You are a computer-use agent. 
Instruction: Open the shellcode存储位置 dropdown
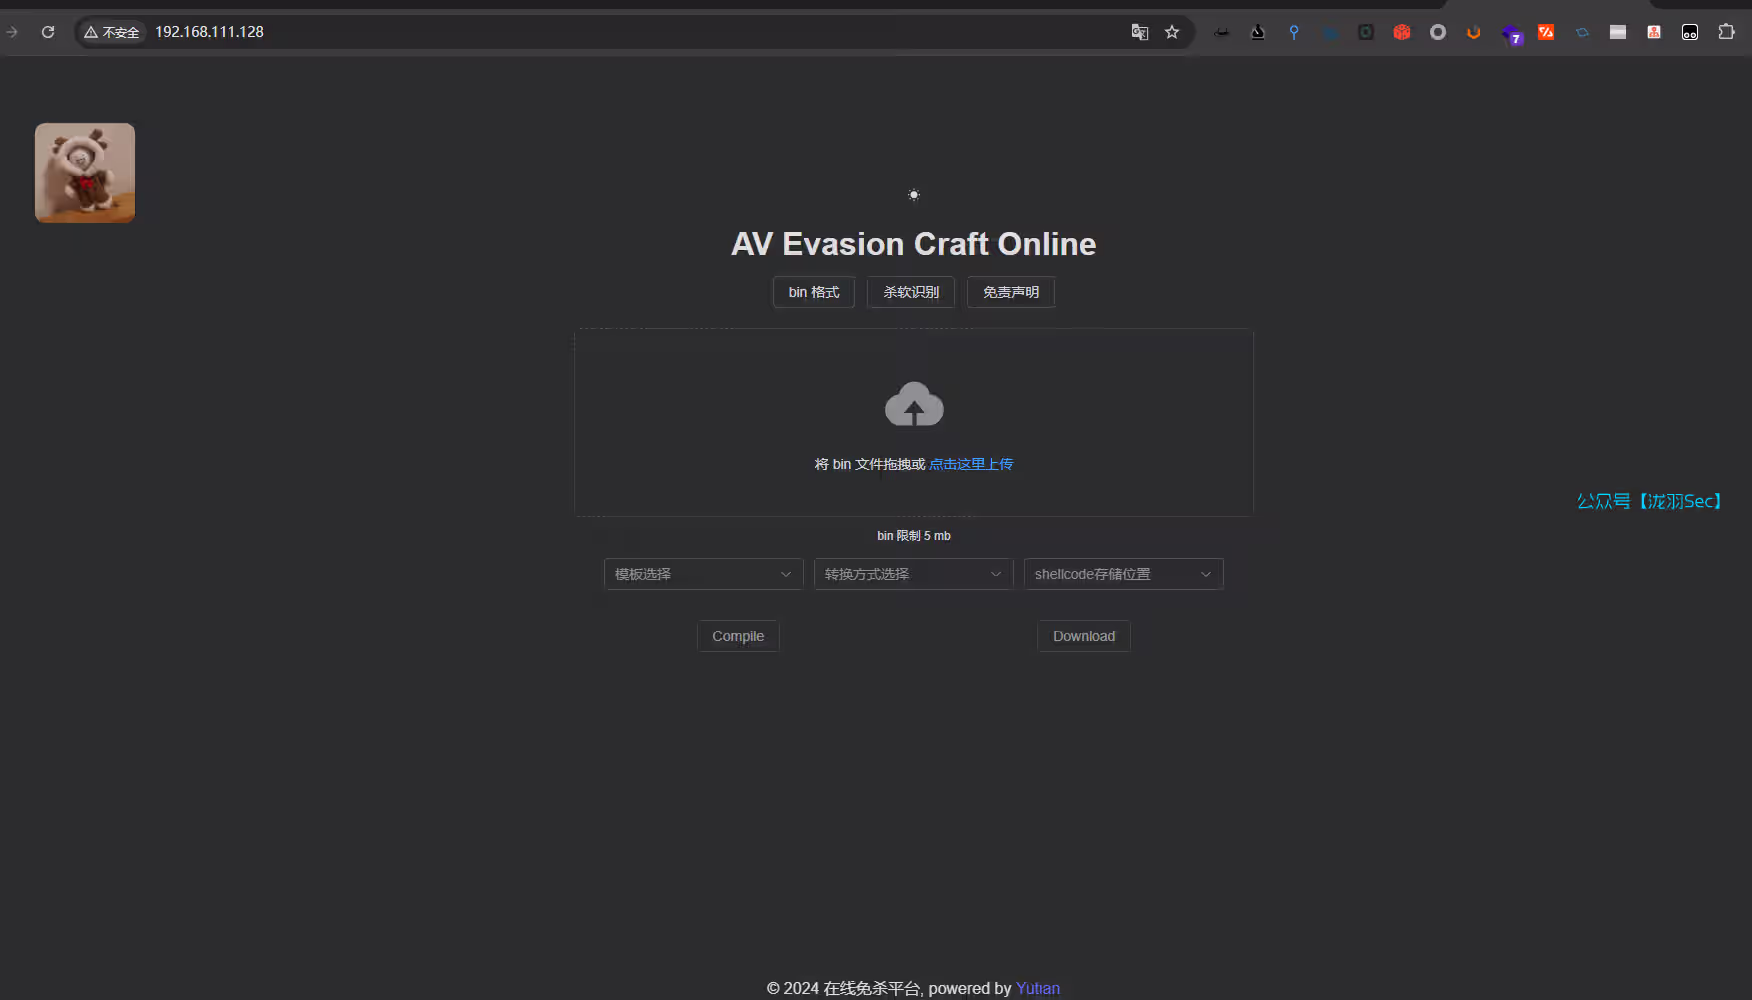pyautogui.click(x=1123, y=574)
